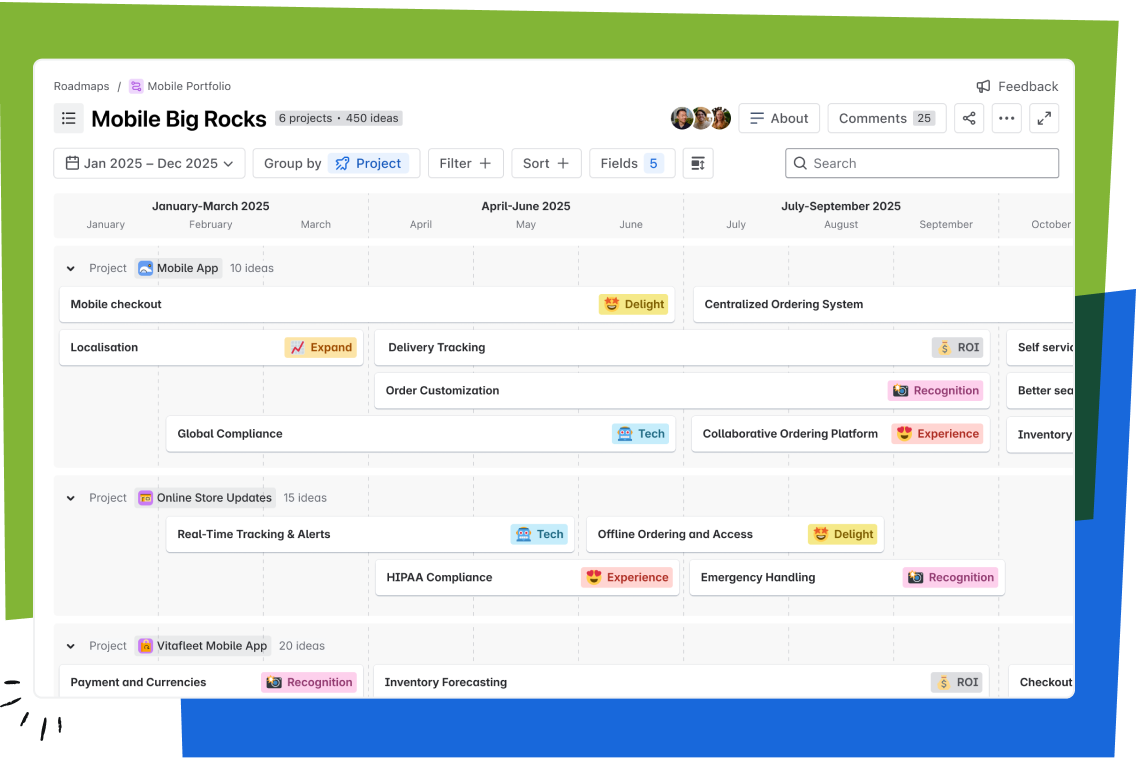Screen dimensions: 1136x758
Task: Open the Fields 5 selector
Action: 632,163
